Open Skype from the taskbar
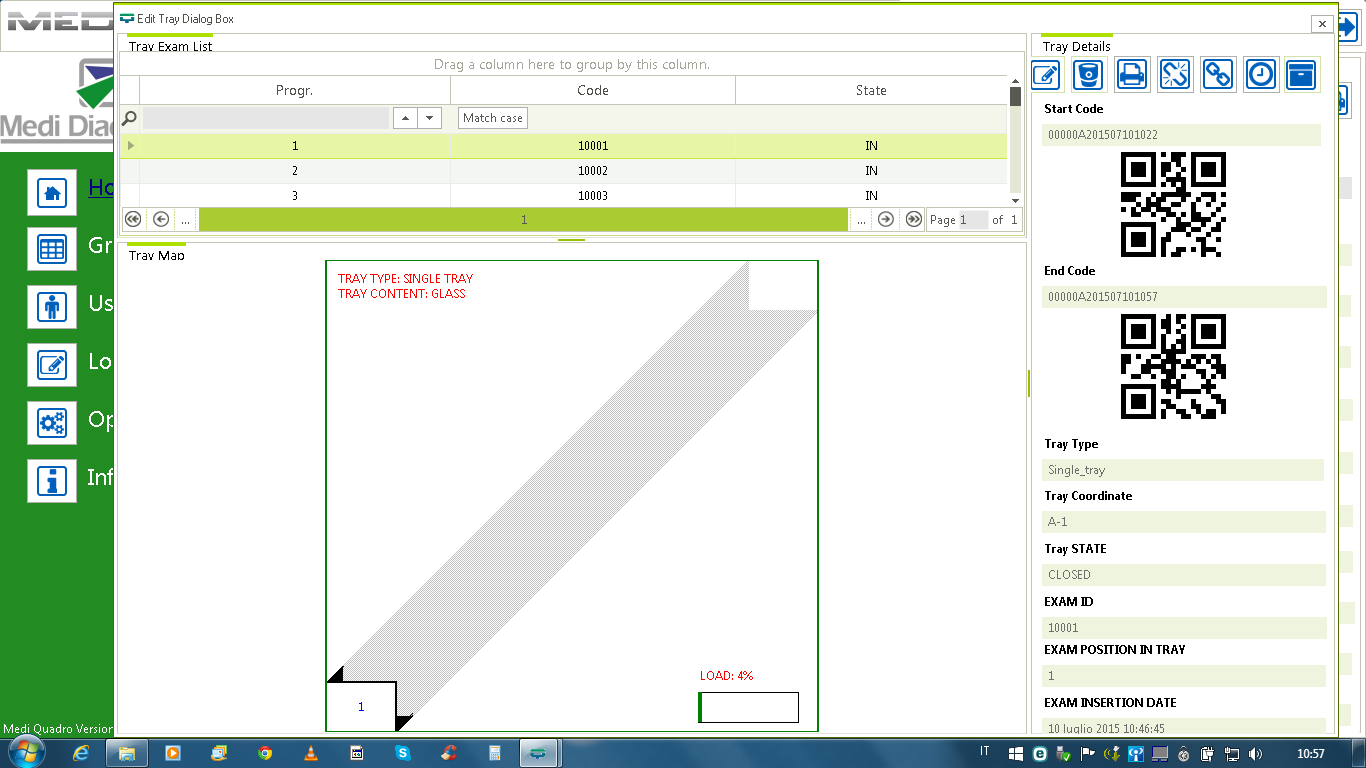Viewport: 1366px width, 768px height. coord(402,753)
